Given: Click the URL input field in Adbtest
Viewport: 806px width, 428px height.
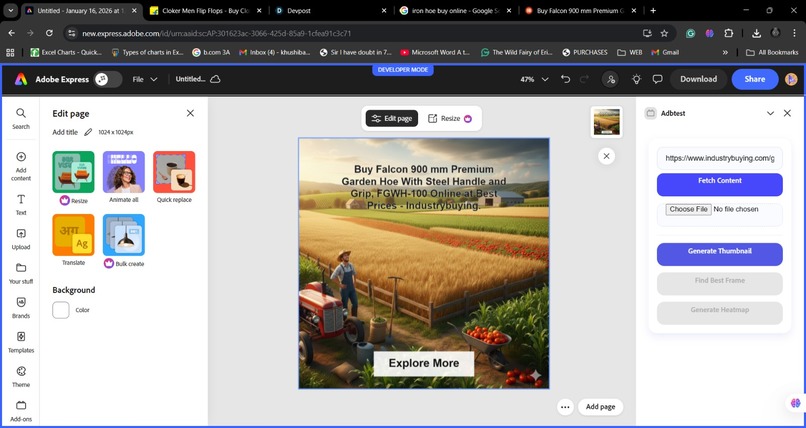Looking at the screenshot, I should click(720, 158).
